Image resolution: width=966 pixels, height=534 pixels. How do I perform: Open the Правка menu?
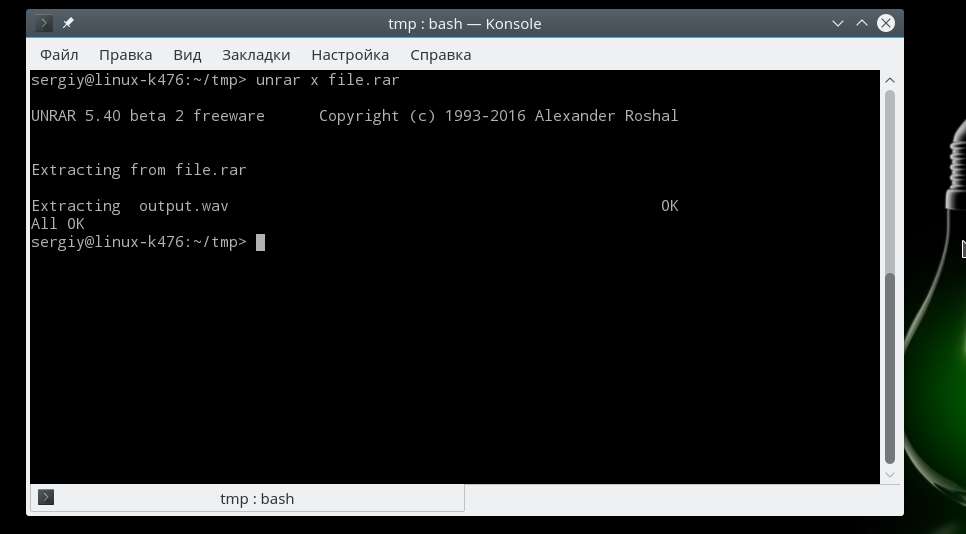click(x=126, y=55)
